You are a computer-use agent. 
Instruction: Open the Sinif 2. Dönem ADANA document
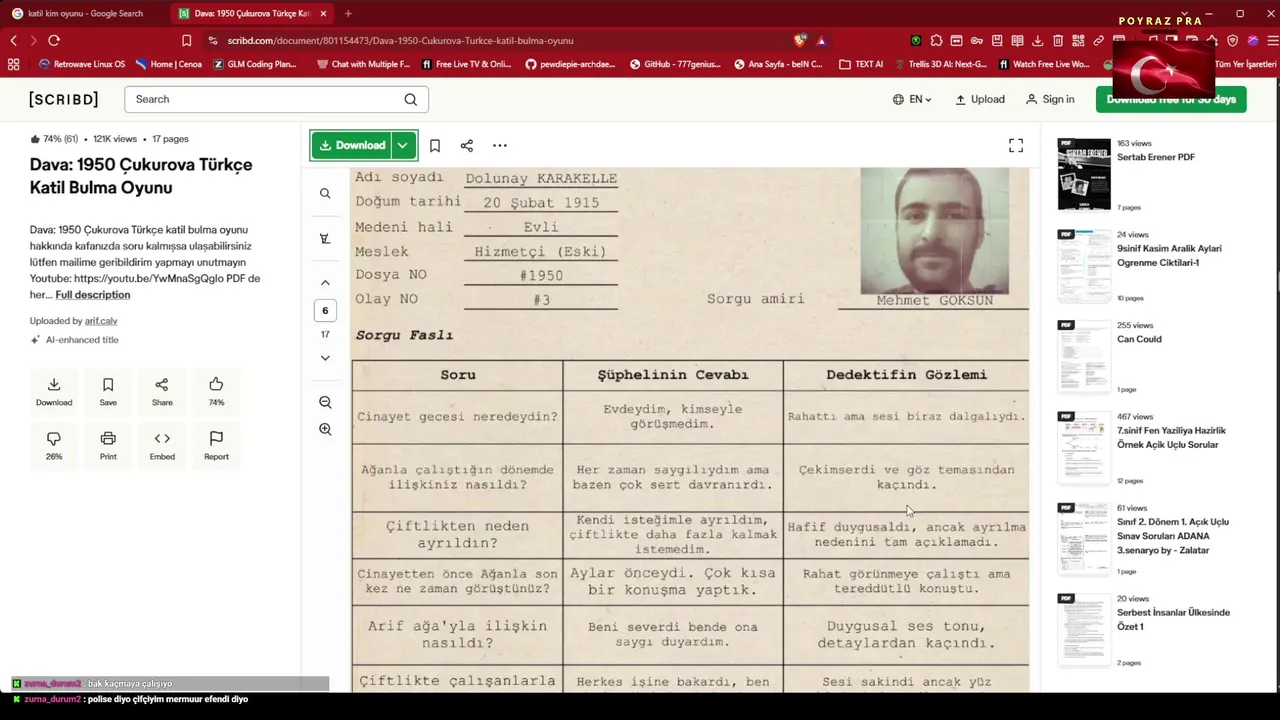pos(1173,536)
